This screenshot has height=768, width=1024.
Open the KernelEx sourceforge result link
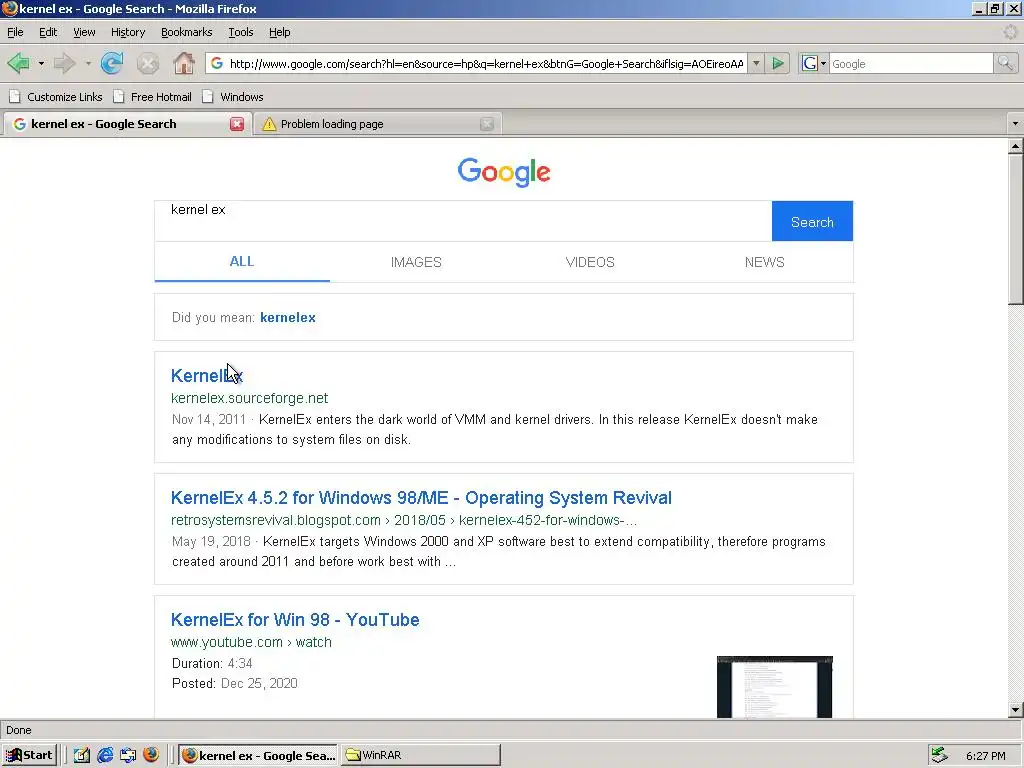[x=207, y=376]
